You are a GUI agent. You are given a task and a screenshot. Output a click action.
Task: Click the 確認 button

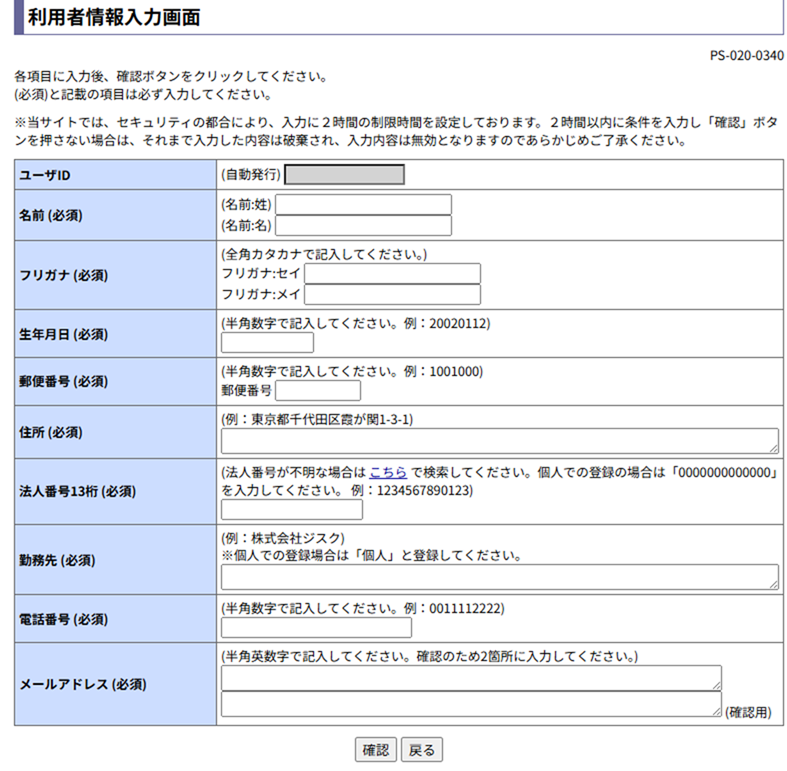pyautogui.click(x=376, y=750)
